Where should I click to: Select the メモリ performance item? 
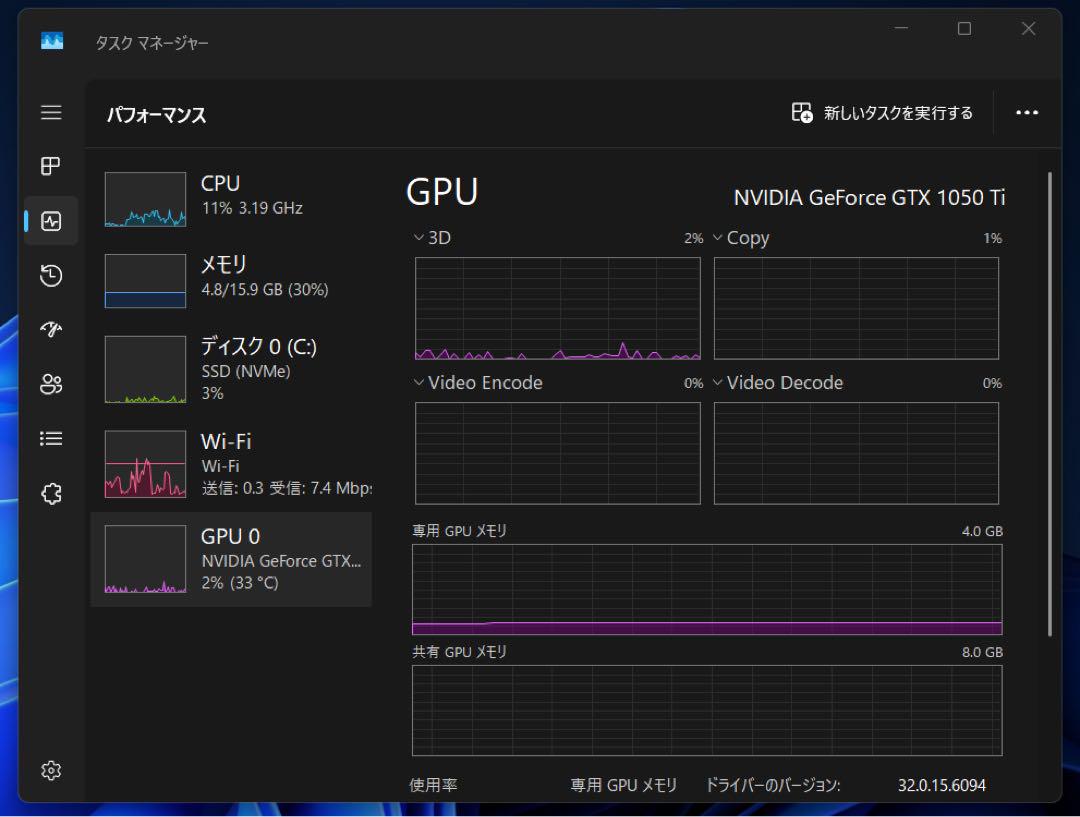click(231, 280)
